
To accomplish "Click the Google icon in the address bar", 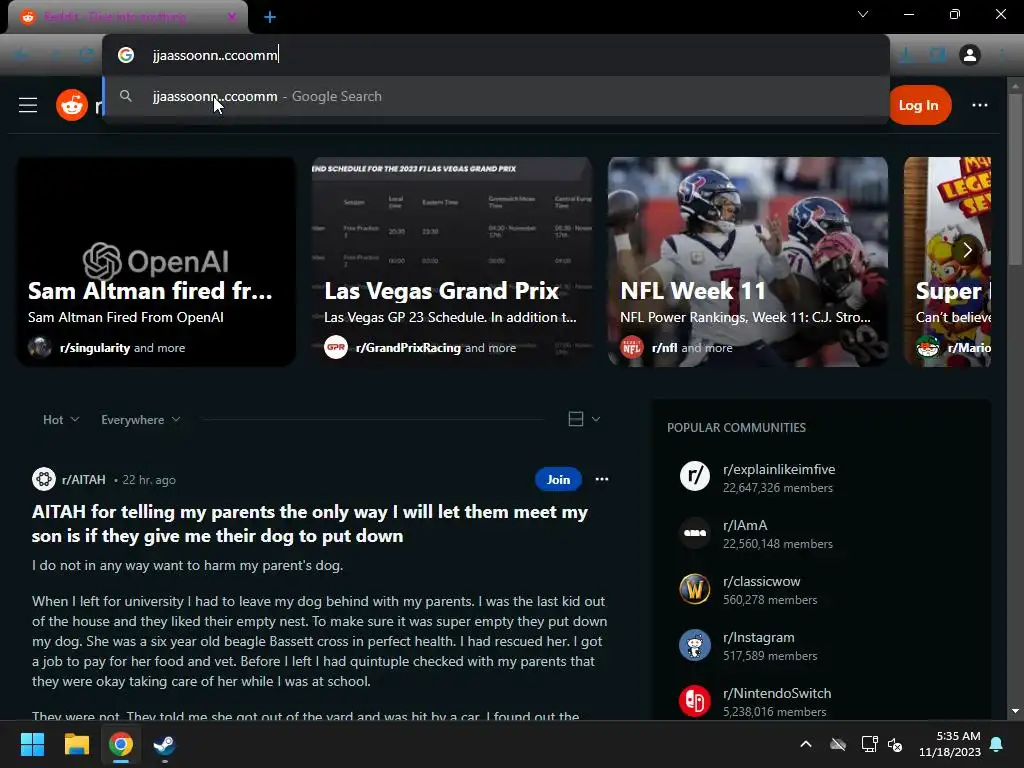I will pos(126,55).
